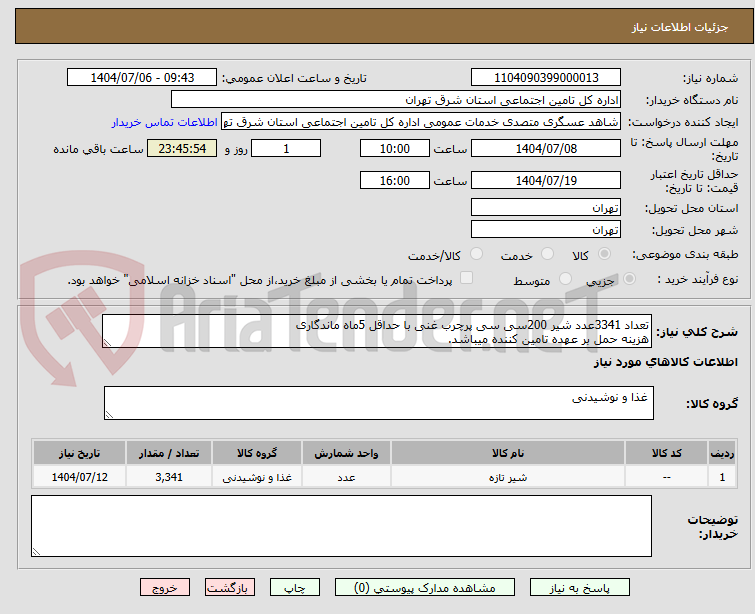Click the ایجاد کننده درخواست field
This screenshot has height=614, width=755.
tap(421, 122)
